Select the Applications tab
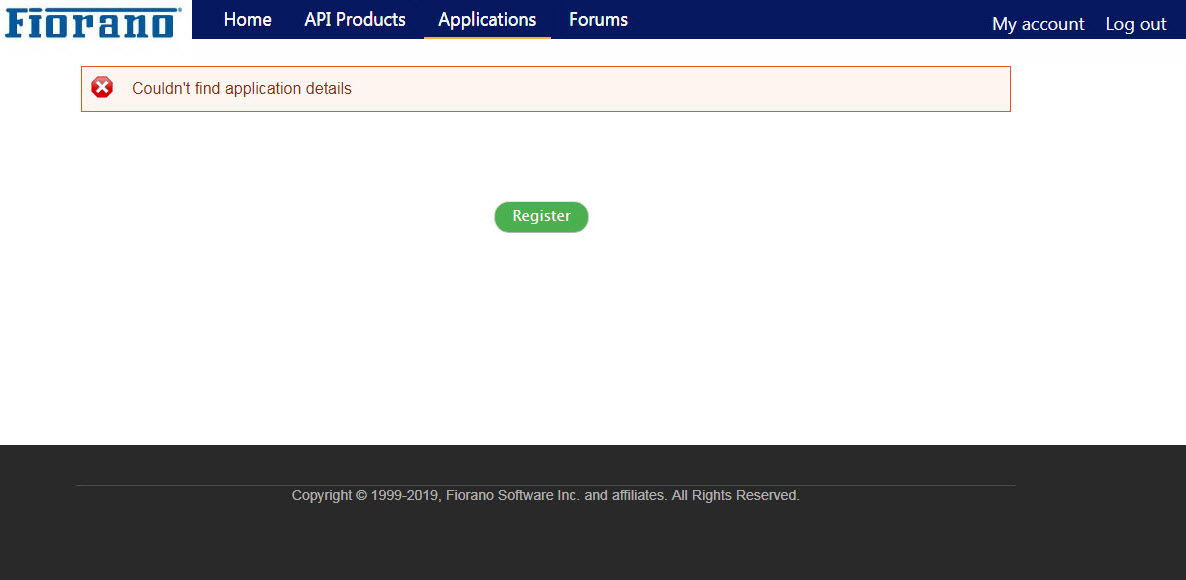Image resolution: width=1186 pixels, height=580 pixels. (487, 20)
